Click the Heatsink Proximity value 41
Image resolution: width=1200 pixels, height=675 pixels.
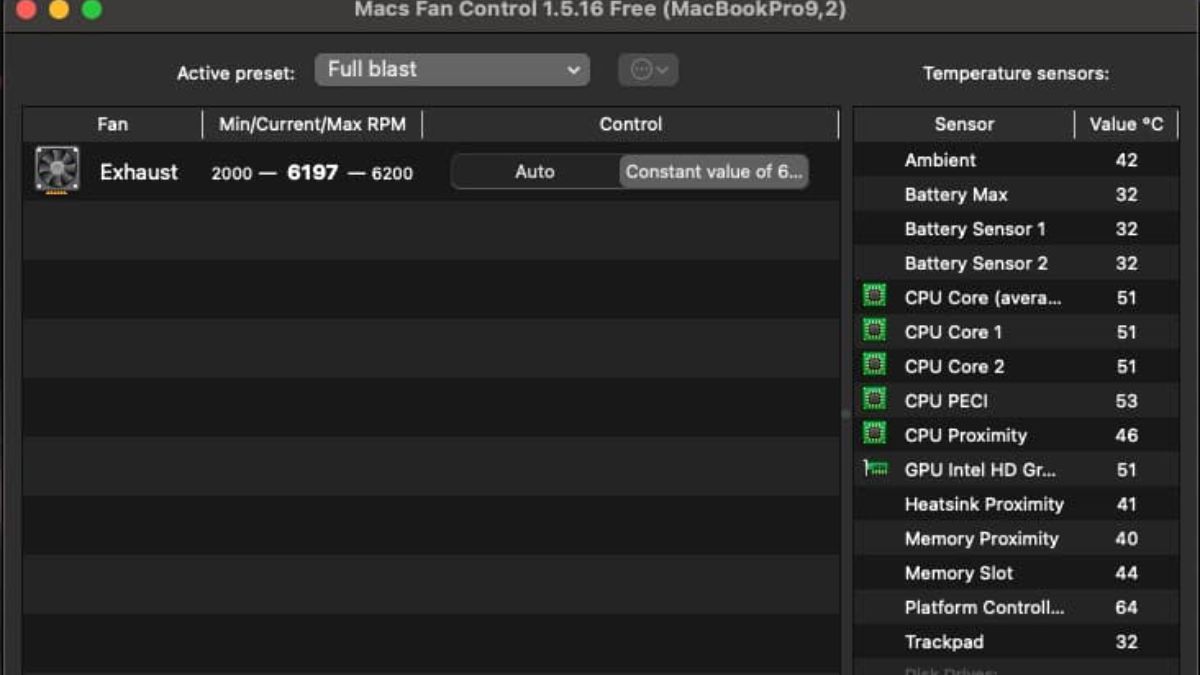pyautogui.click(x=1126, y=504)
